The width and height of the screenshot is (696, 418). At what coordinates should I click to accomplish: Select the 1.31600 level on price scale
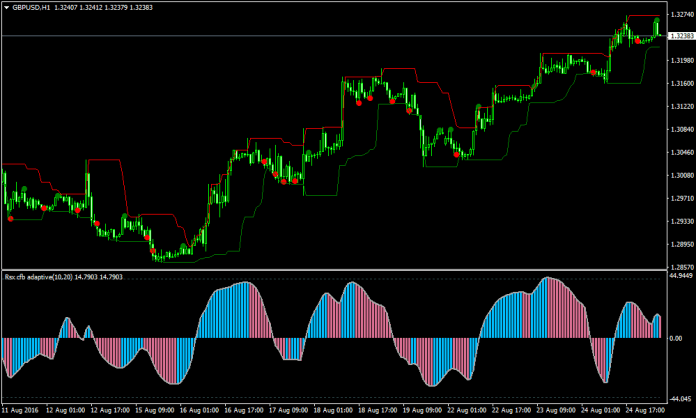pyautogui.click(x=681, y=83)
